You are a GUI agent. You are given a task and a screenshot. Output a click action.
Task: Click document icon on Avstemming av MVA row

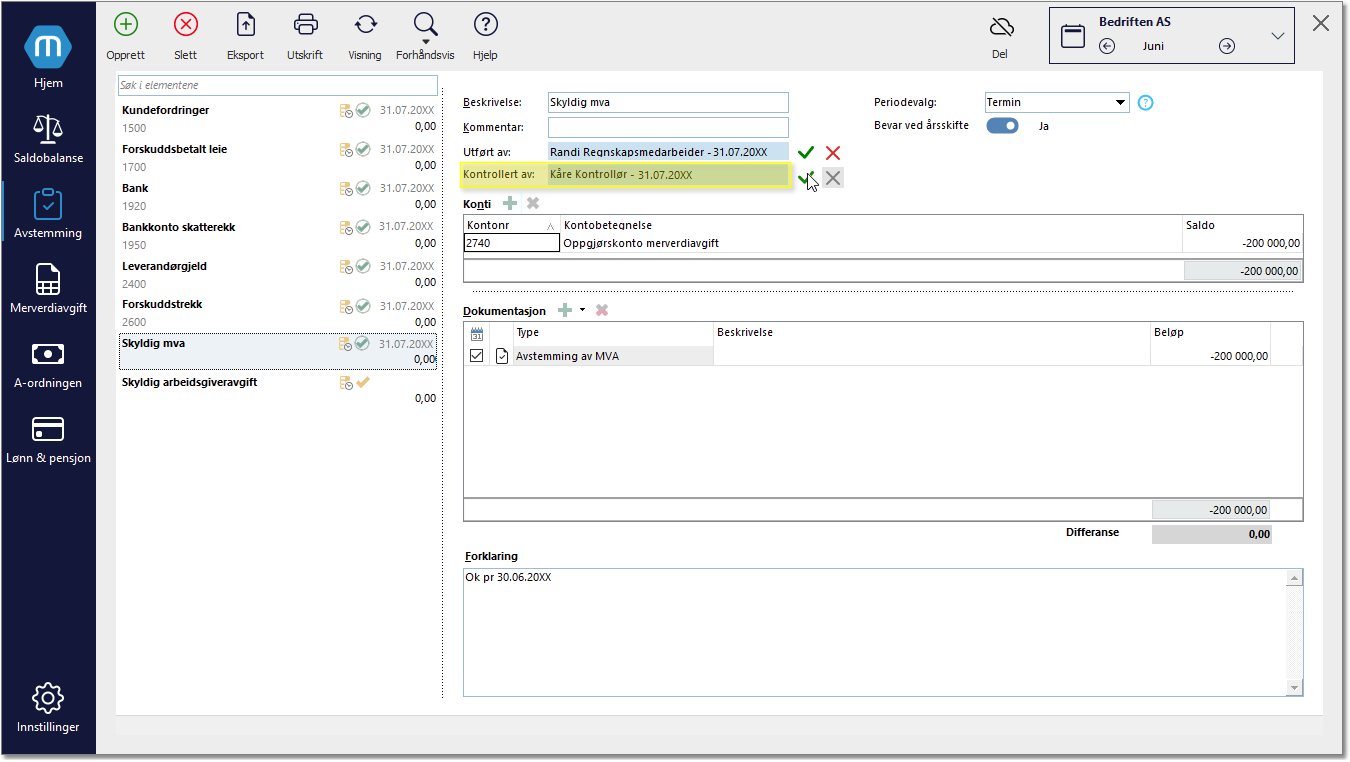[502, 356]
